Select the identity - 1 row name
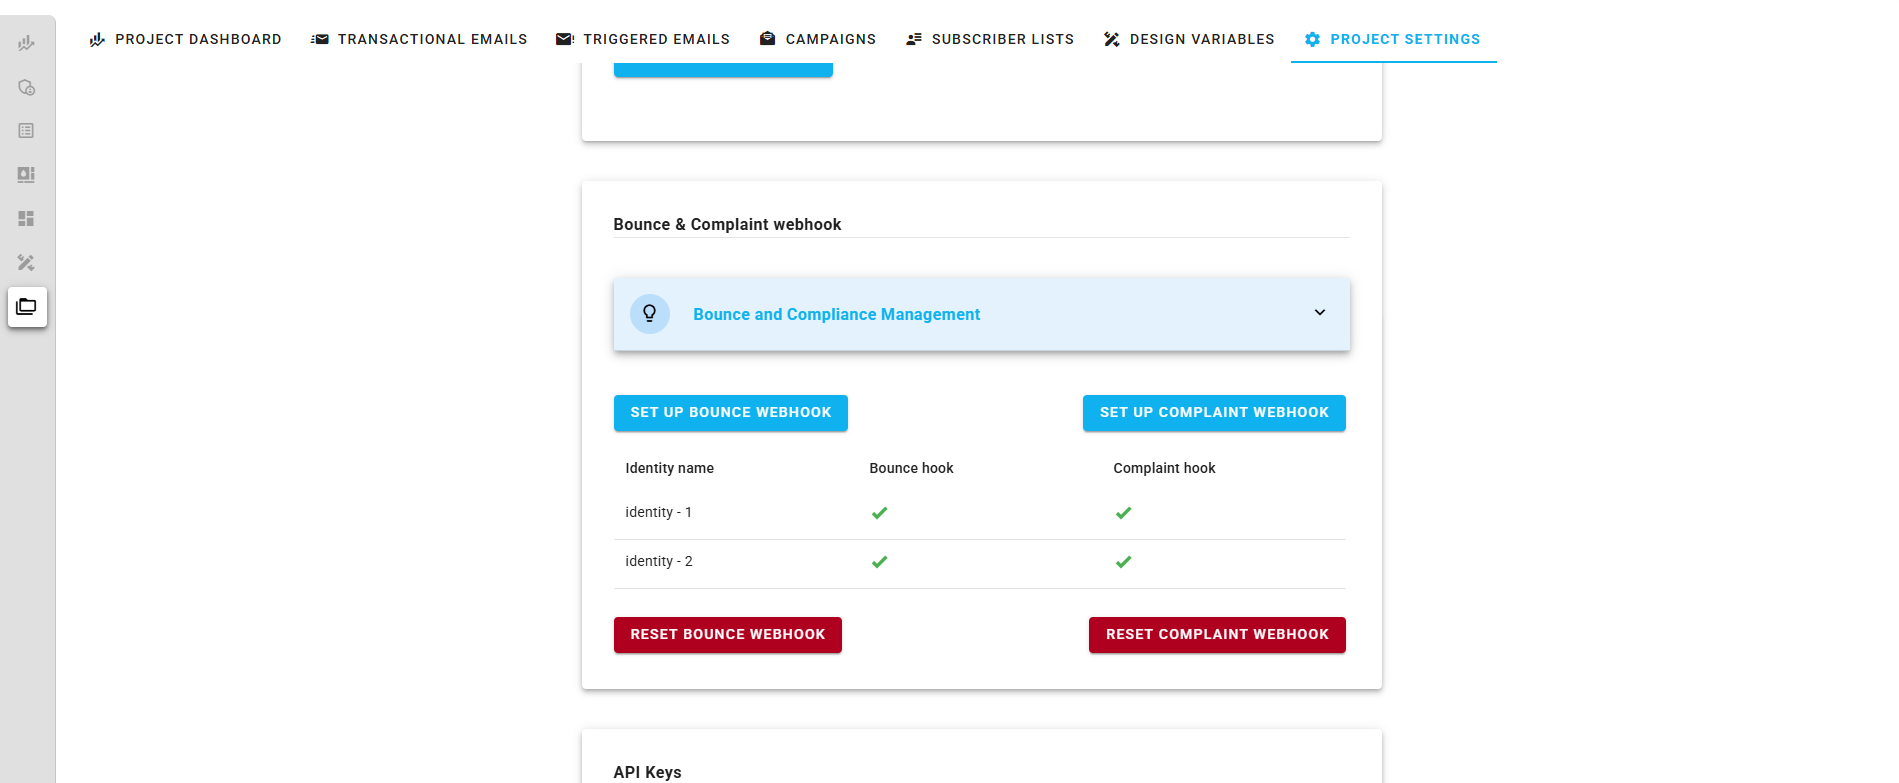 (x=658, y=512)
